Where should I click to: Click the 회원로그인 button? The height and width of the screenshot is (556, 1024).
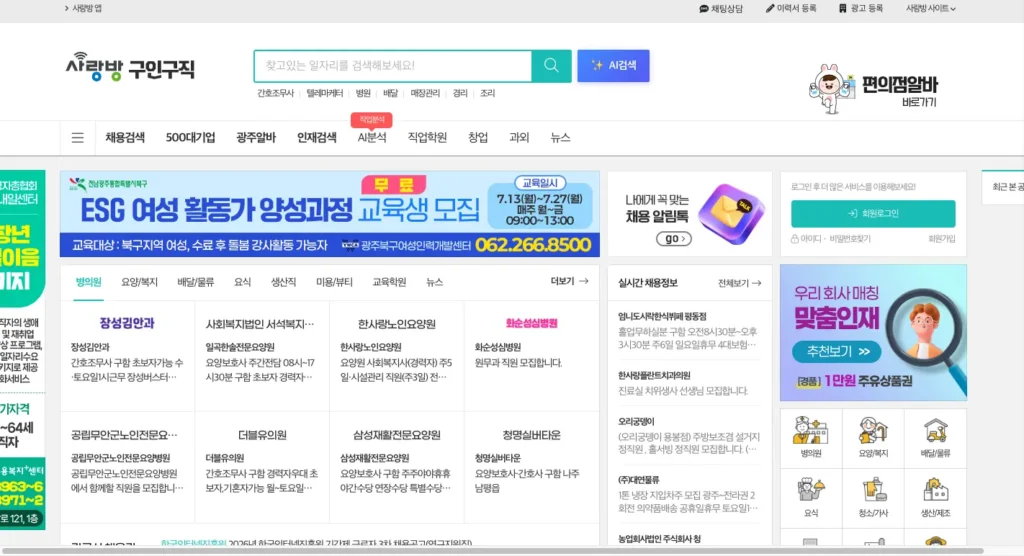[873, 214]
